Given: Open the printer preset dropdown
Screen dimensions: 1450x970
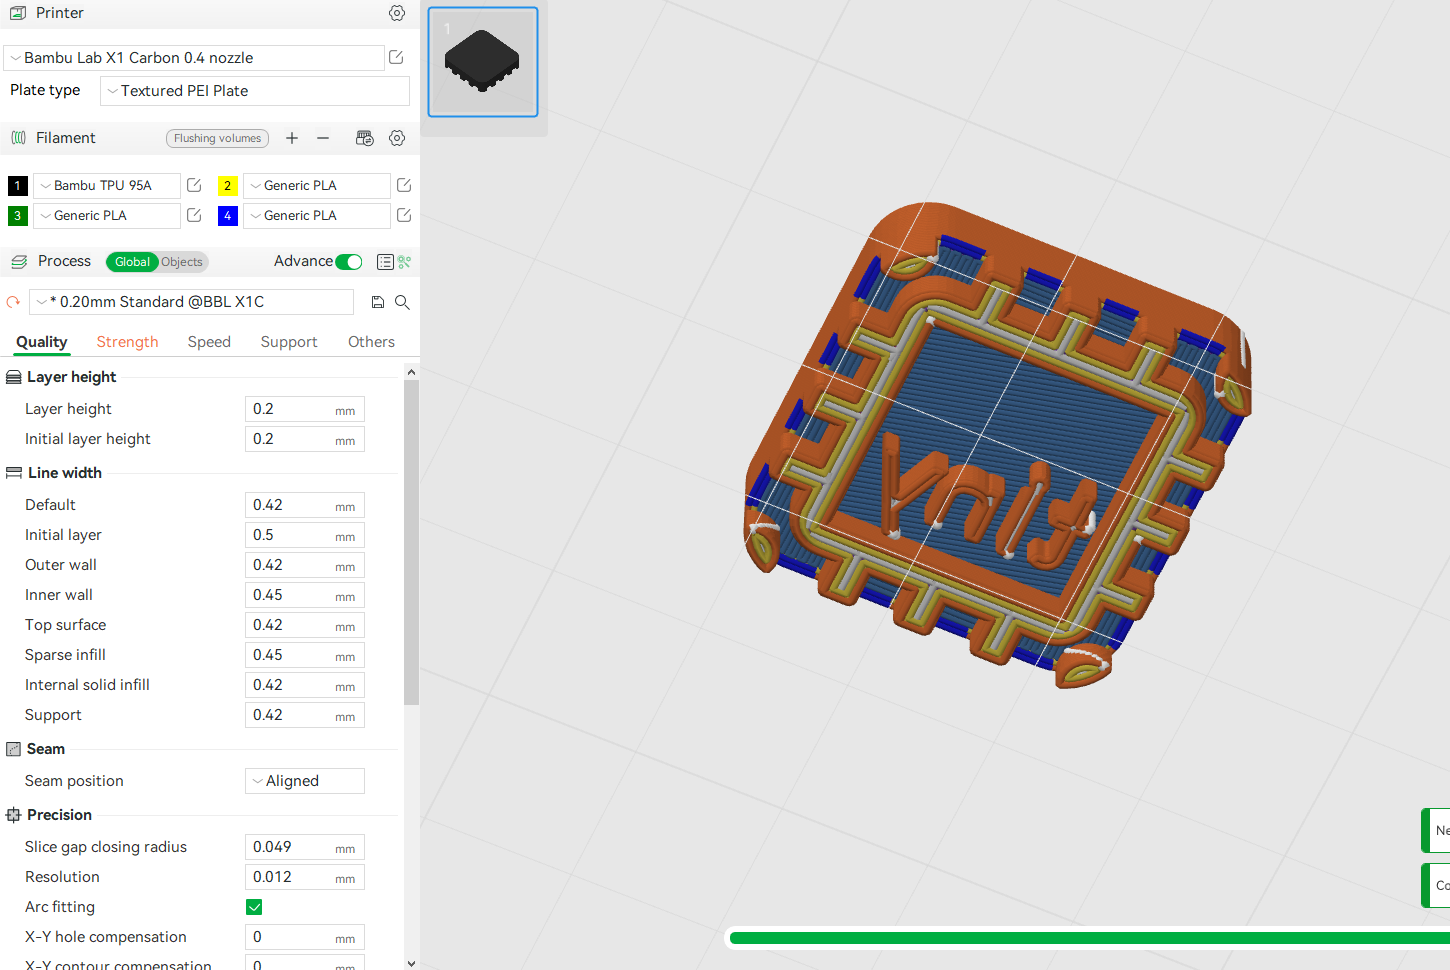Looking at the screenshot, I should [194, 58].
